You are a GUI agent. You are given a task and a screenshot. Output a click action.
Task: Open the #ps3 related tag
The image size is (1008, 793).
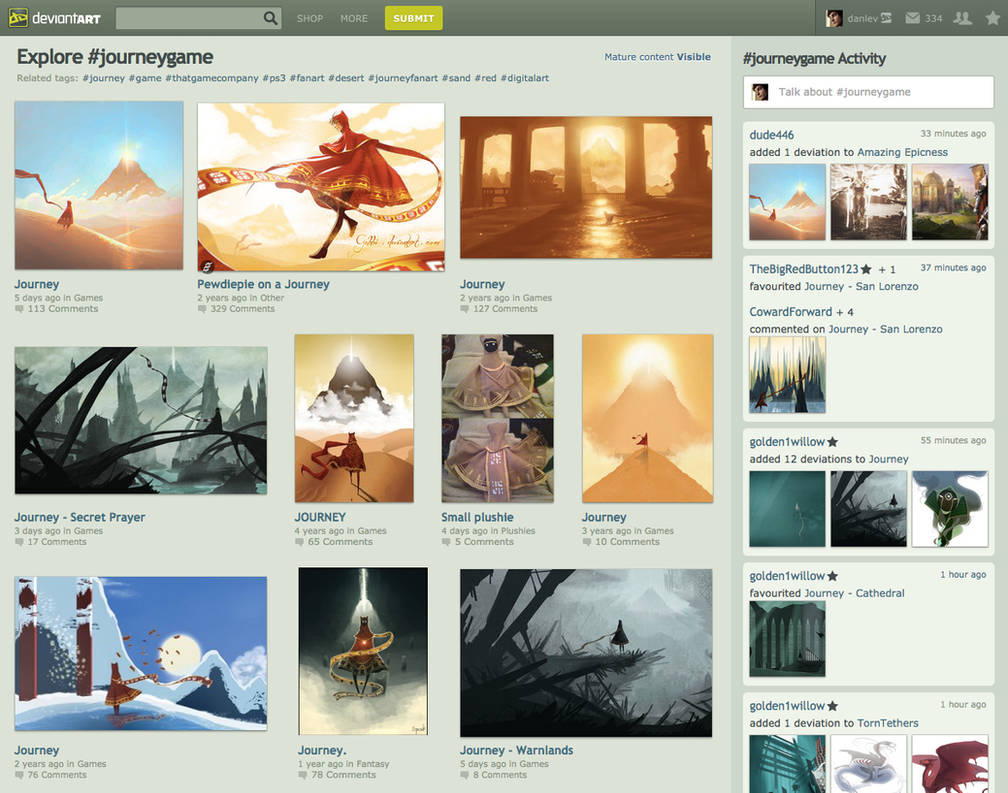click(274, 78)
